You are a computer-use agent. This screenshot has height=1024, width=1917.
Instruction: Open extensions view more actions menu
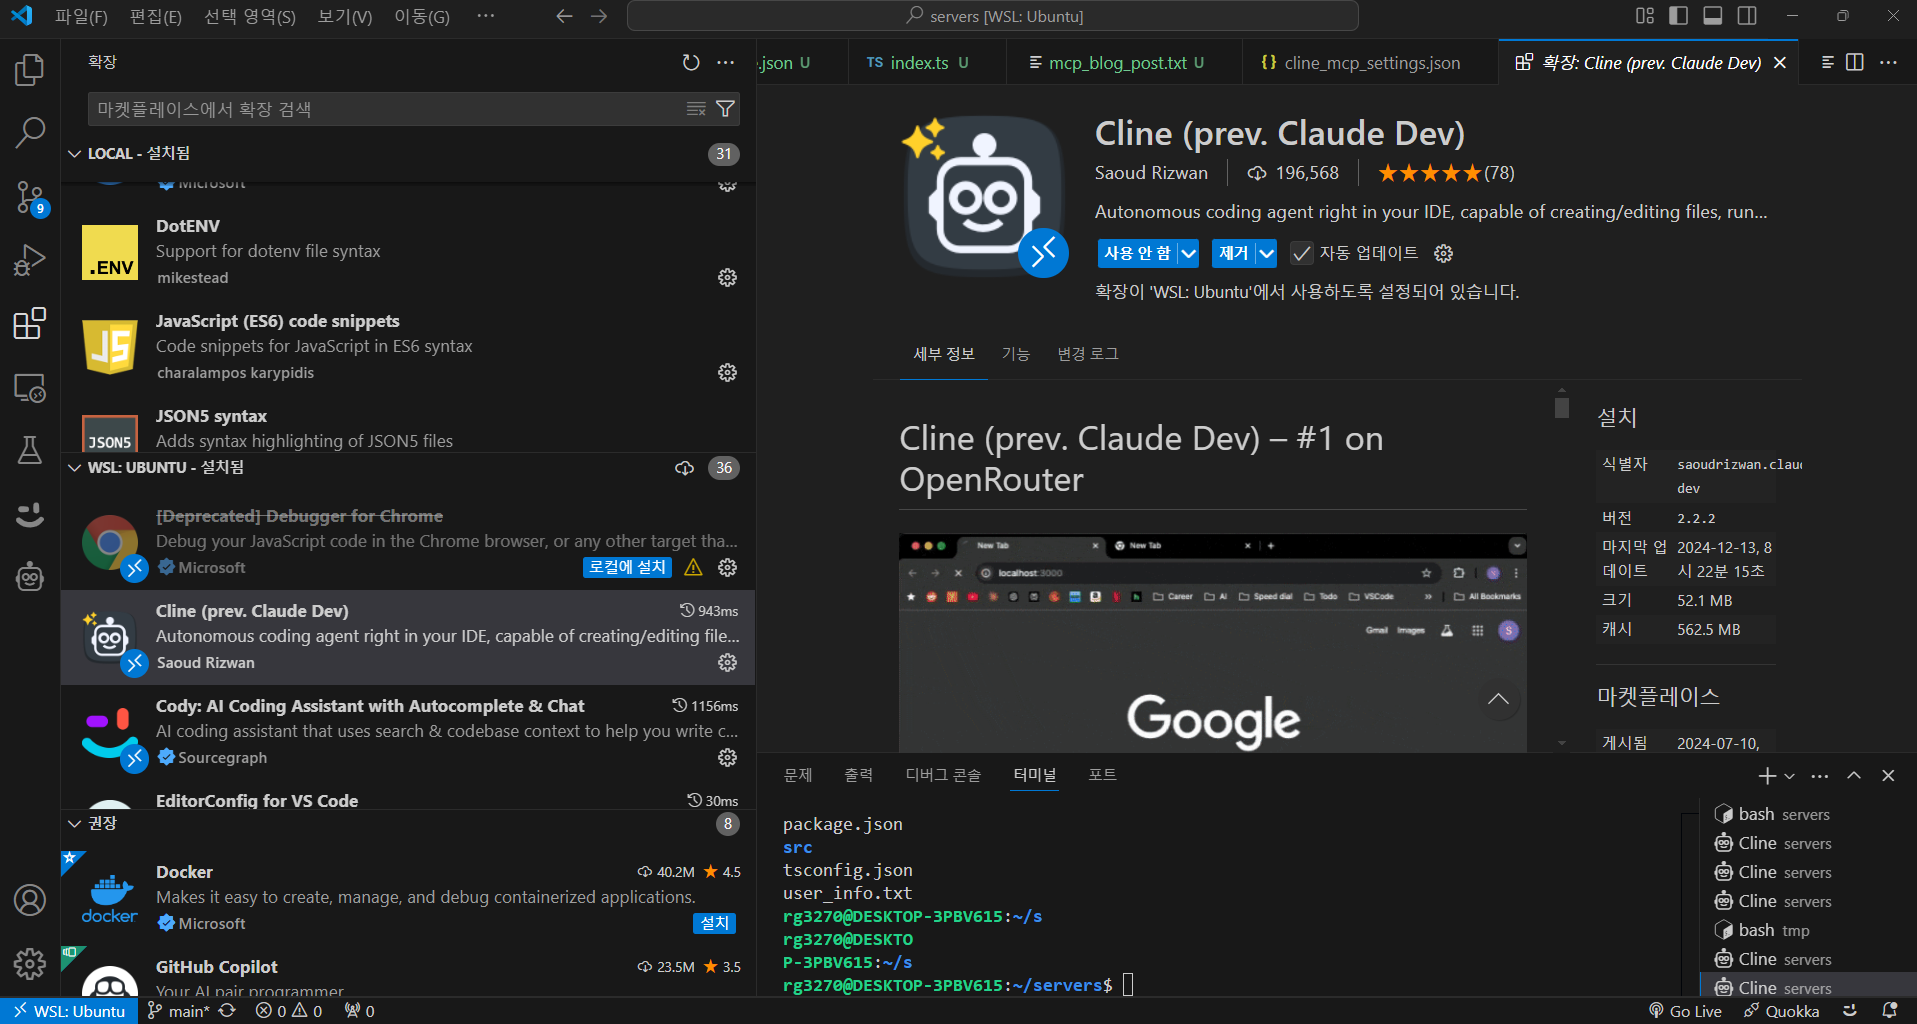[x=726, y=63]
